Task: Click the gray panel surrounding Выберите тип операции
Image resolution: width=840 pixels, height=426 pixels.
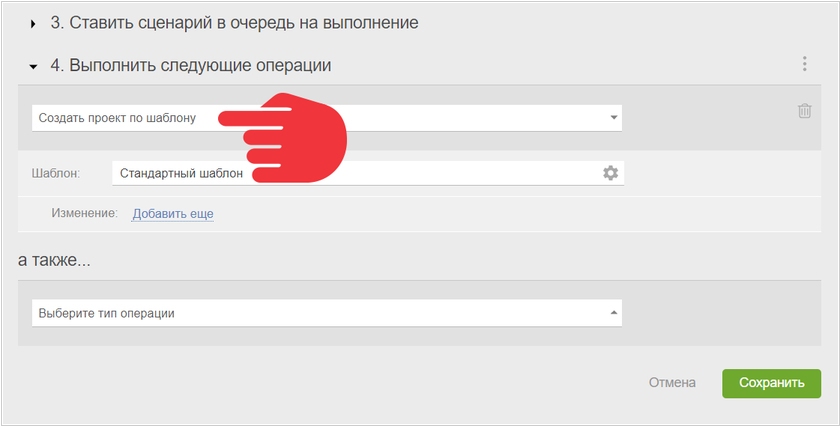Action: pos(419,313)
